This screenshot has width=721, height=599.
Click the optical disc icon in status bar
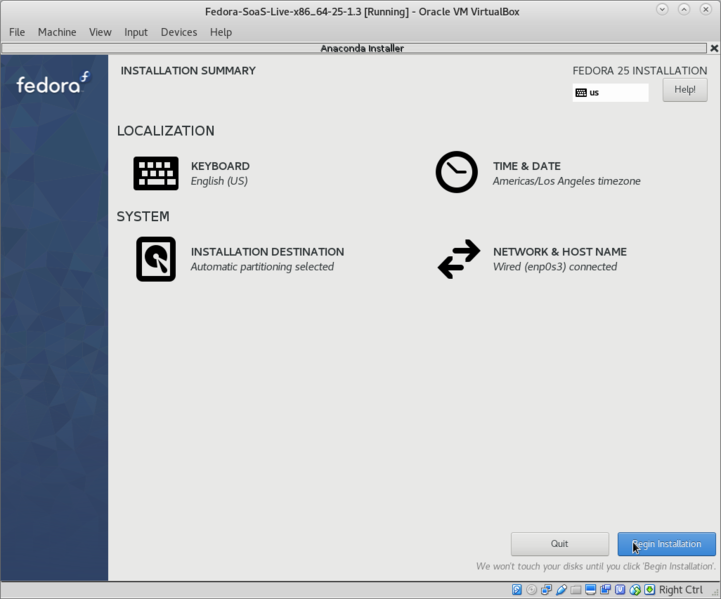tap(532, 590)
